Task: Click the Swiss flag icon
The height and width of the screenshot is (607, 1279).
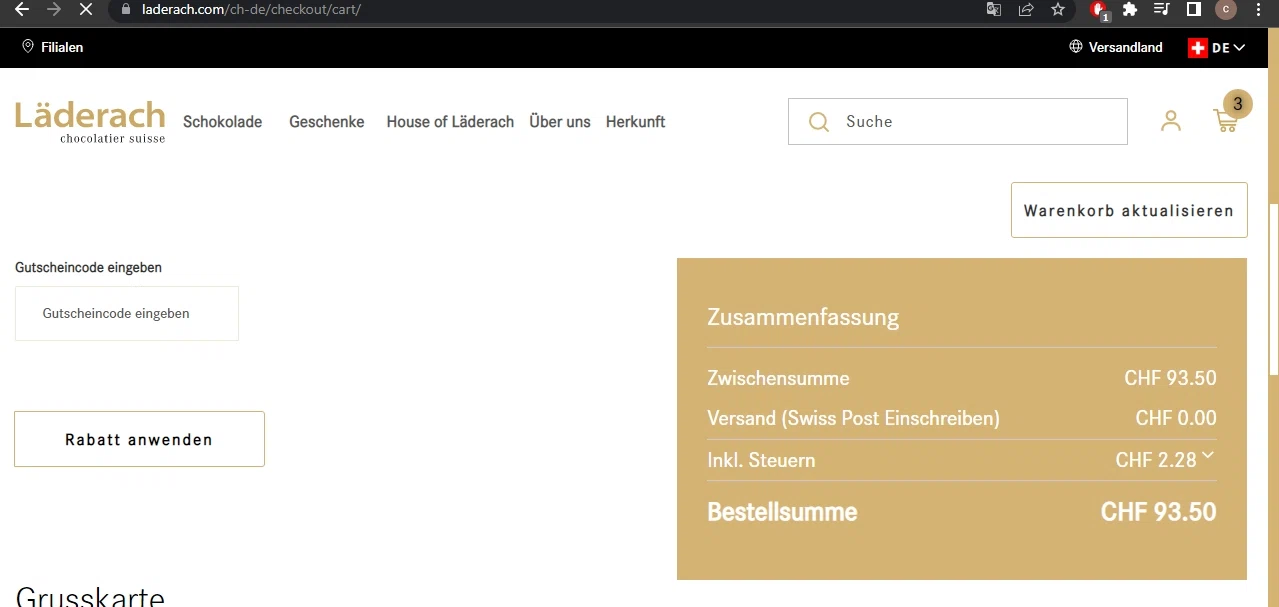Action: point(1198,47)
